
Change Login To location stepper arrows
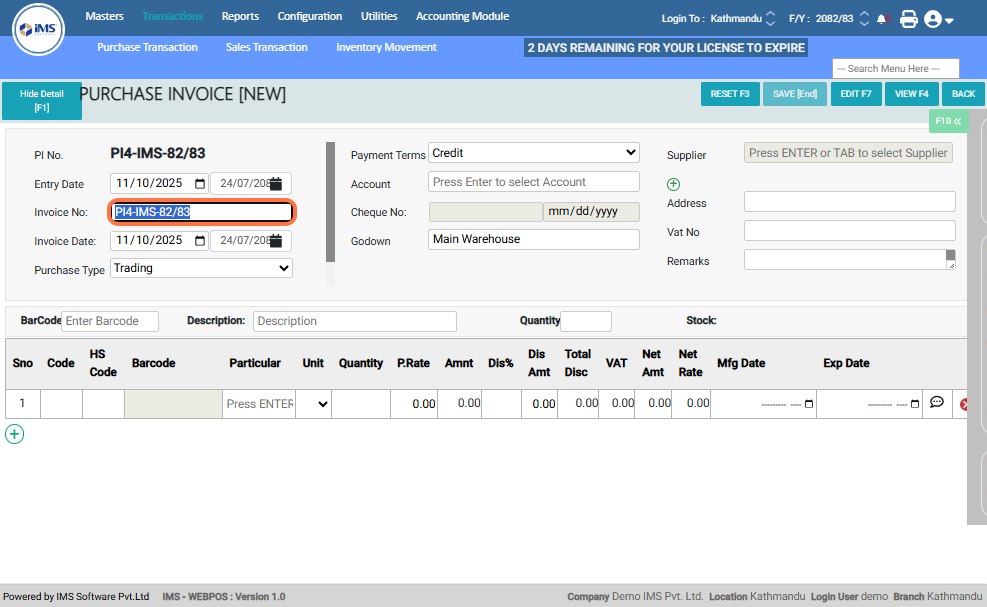[x=770, y=19]
